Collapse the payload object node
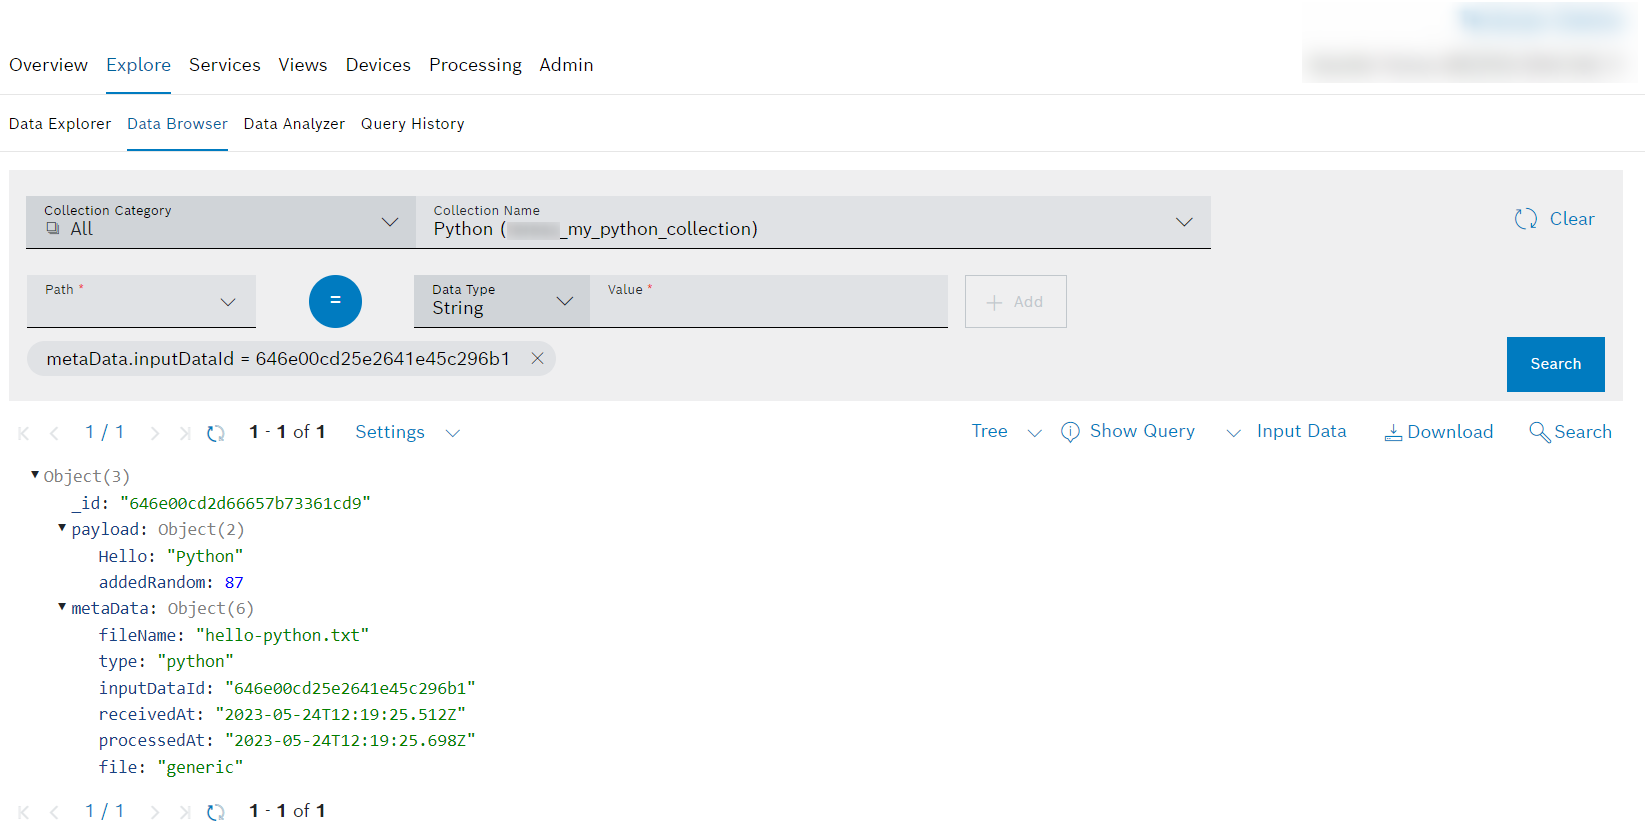The width and height of the screenshot is (1645, 833). click(x=62, y=528)
